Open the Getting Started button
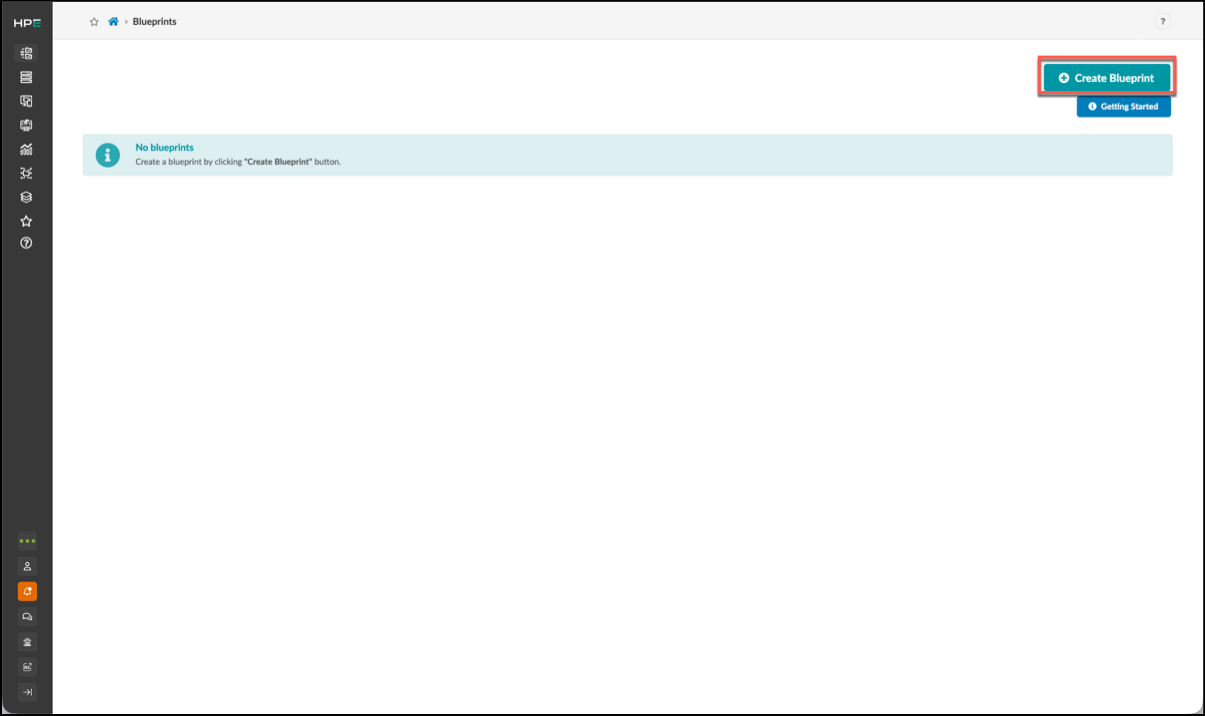Screen dimensions: 1205x716 pos(1123,106)
